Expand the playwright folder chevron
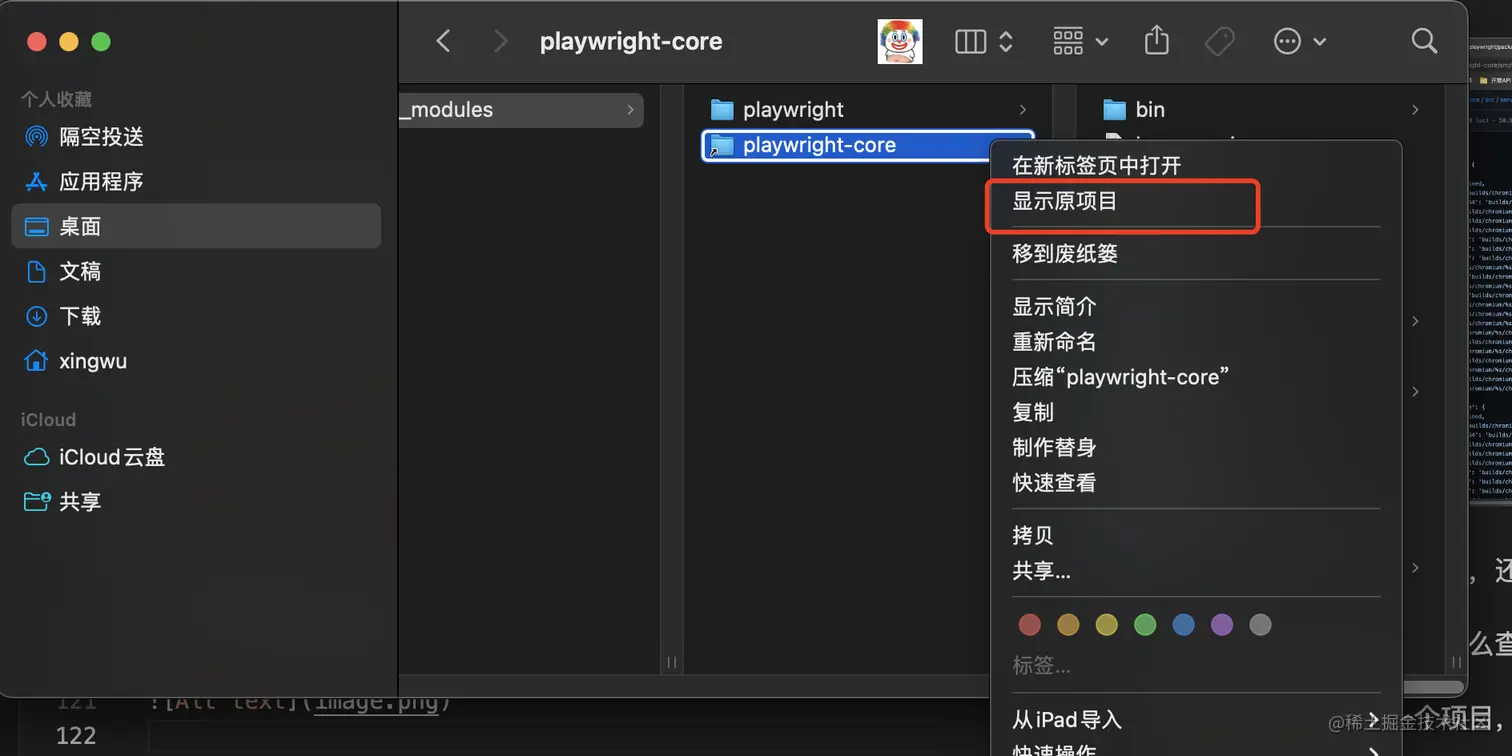Viewport: 1512px width, 756px height. tap(1022, 110)
